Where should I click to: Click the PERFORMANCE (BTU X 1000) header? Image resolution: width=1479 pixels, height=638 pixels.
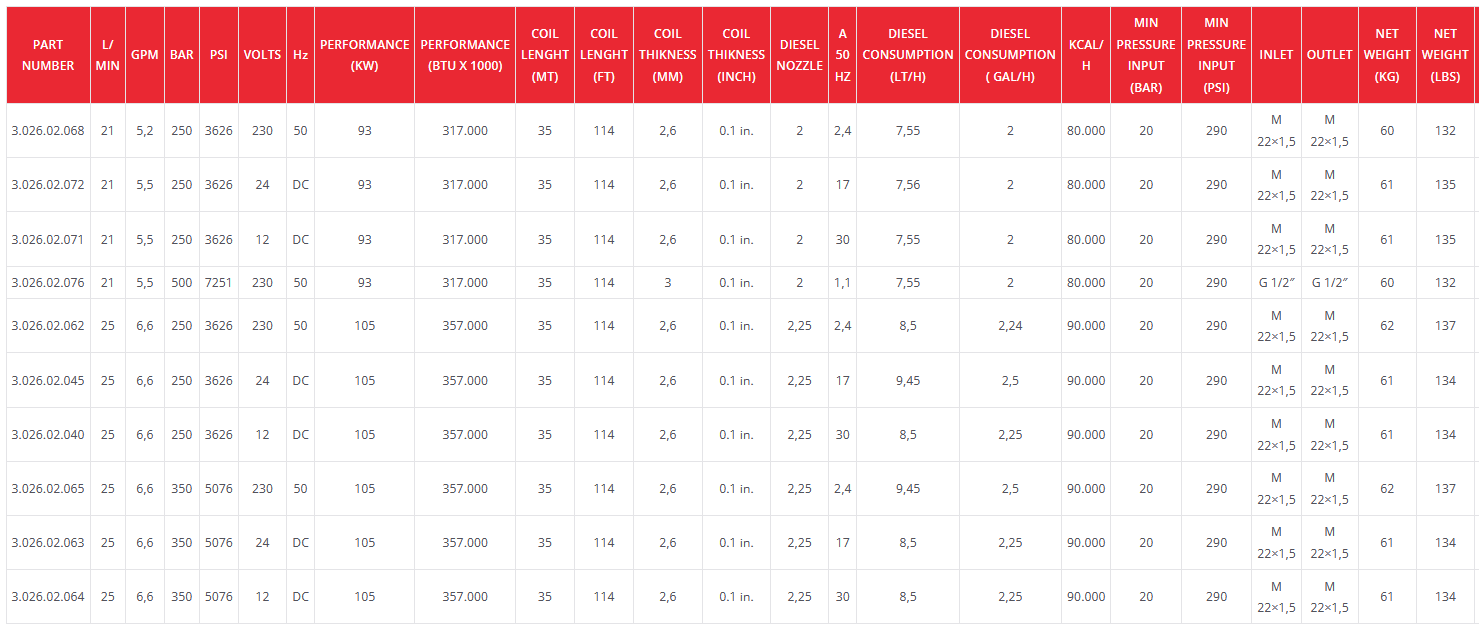click(x=465, y=55)
